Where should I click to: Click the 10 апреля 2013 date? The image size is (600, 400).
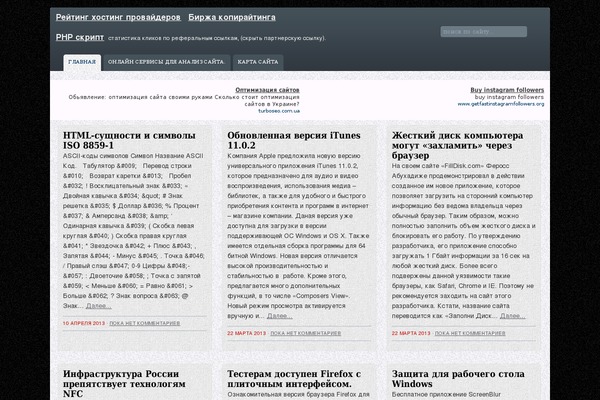point(84,323)
